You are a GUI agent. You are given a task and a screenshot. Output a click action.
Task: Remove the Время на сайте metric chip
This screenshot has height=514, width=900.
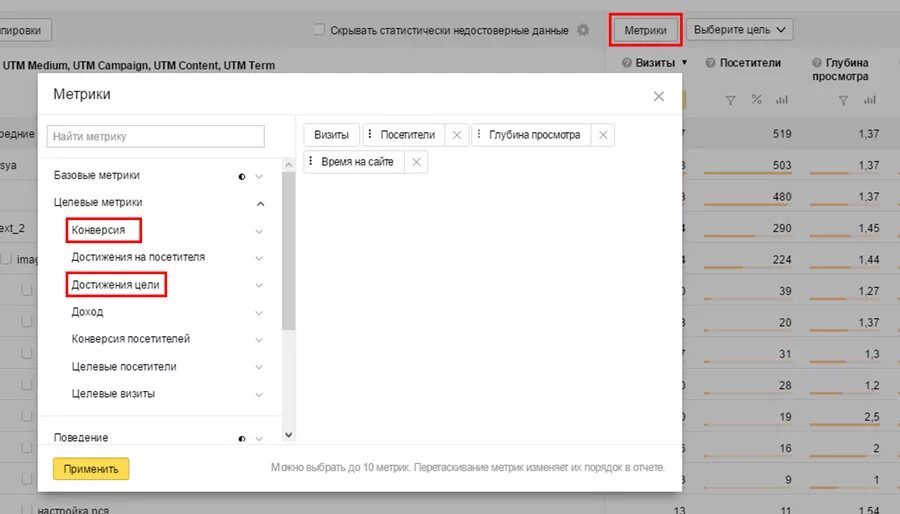pos(416,162)
